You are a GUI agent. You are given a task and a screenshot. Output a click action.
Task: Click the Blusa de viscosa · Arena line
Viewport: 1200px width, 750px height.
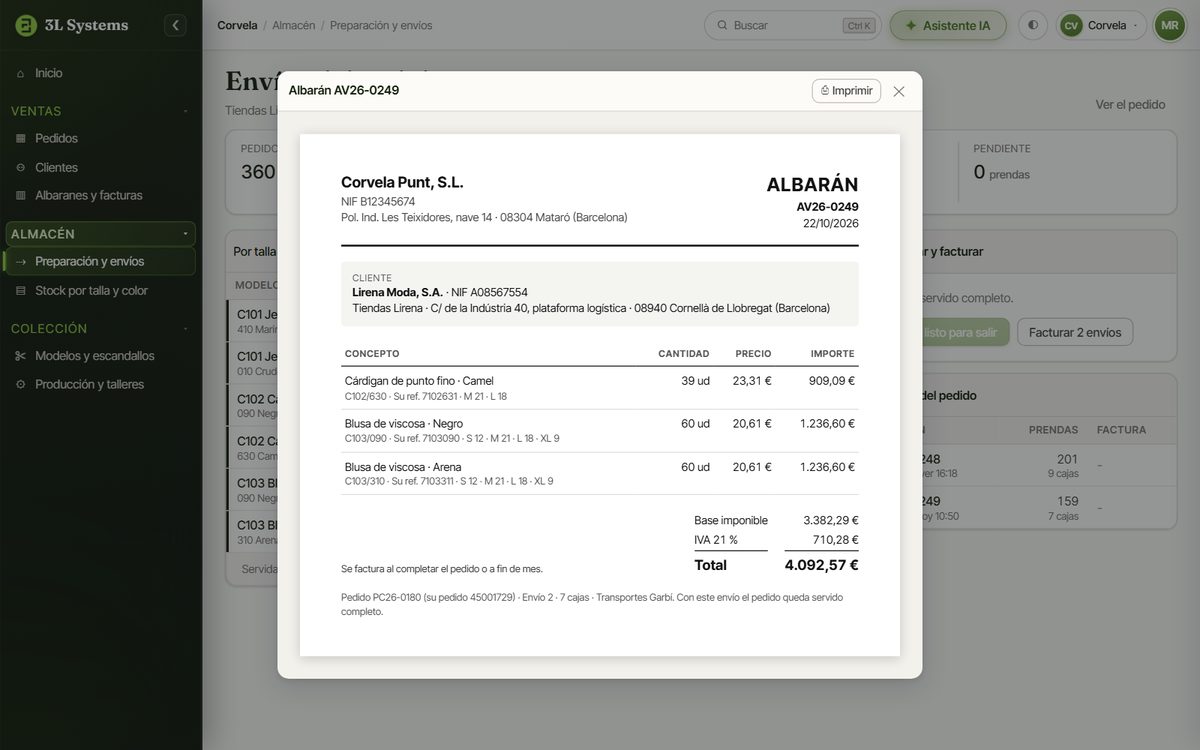point(600,474)
